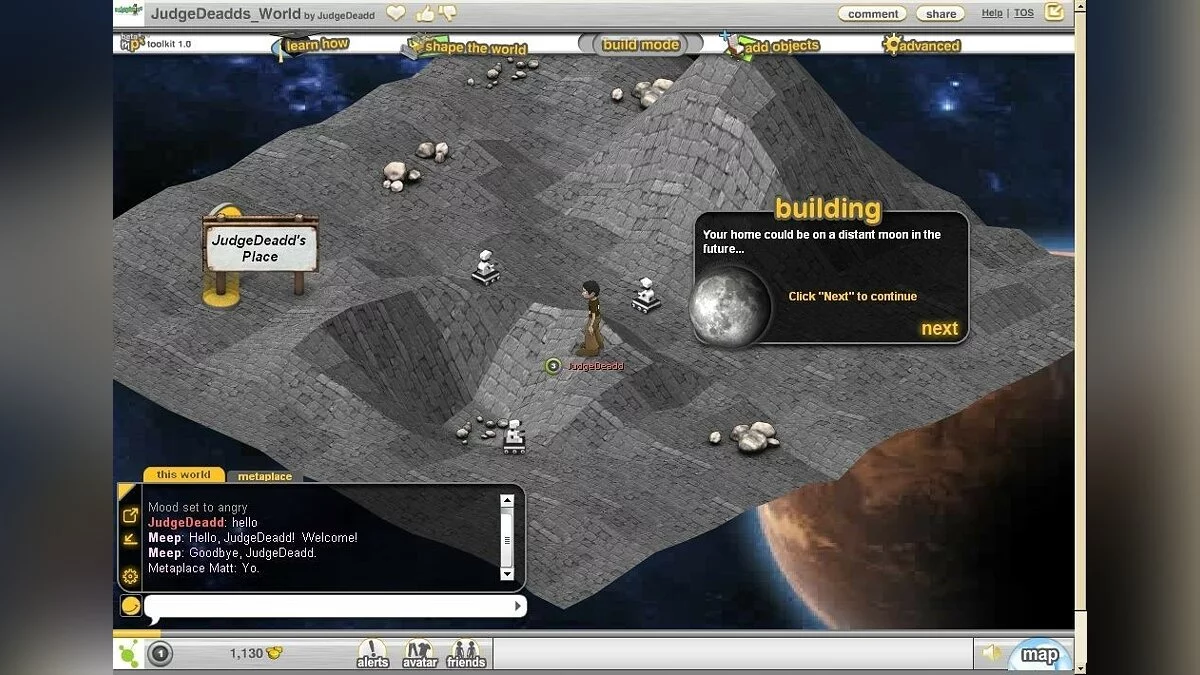This screenshot has height=675, width=1200.
Task: Open the TOS link
Action: [1024, 13]
